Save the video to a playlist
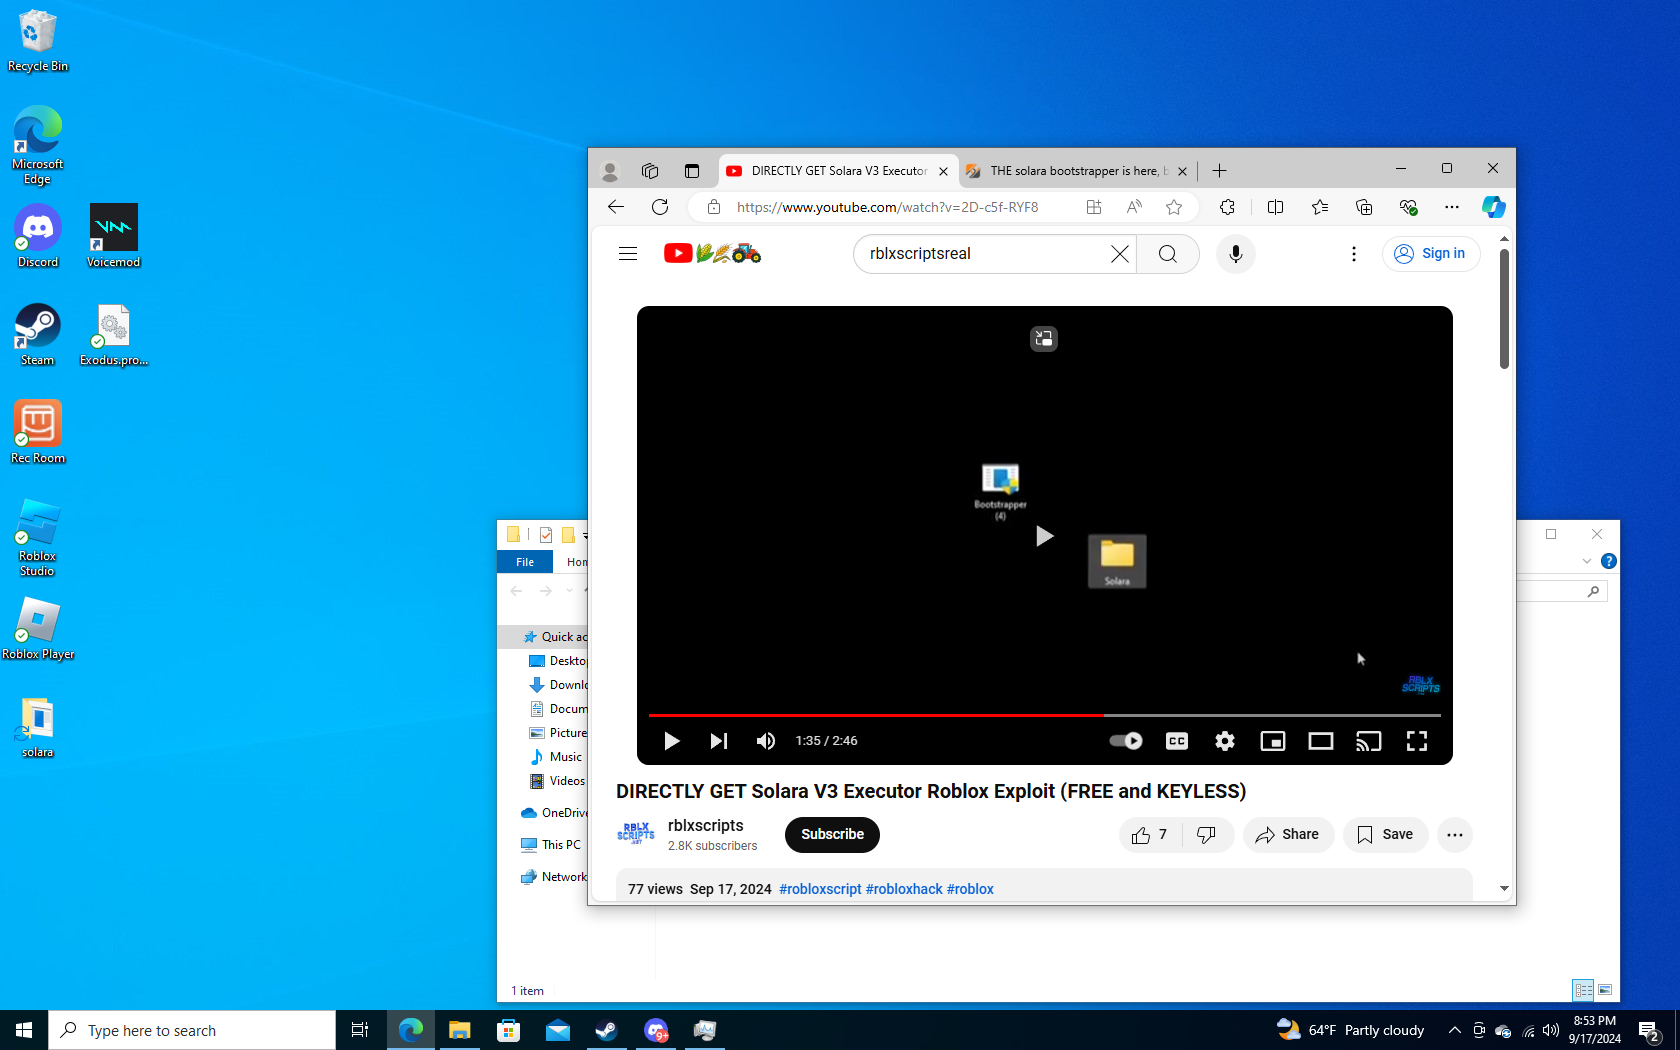 pyautogui.click(x=1385, y=835)
